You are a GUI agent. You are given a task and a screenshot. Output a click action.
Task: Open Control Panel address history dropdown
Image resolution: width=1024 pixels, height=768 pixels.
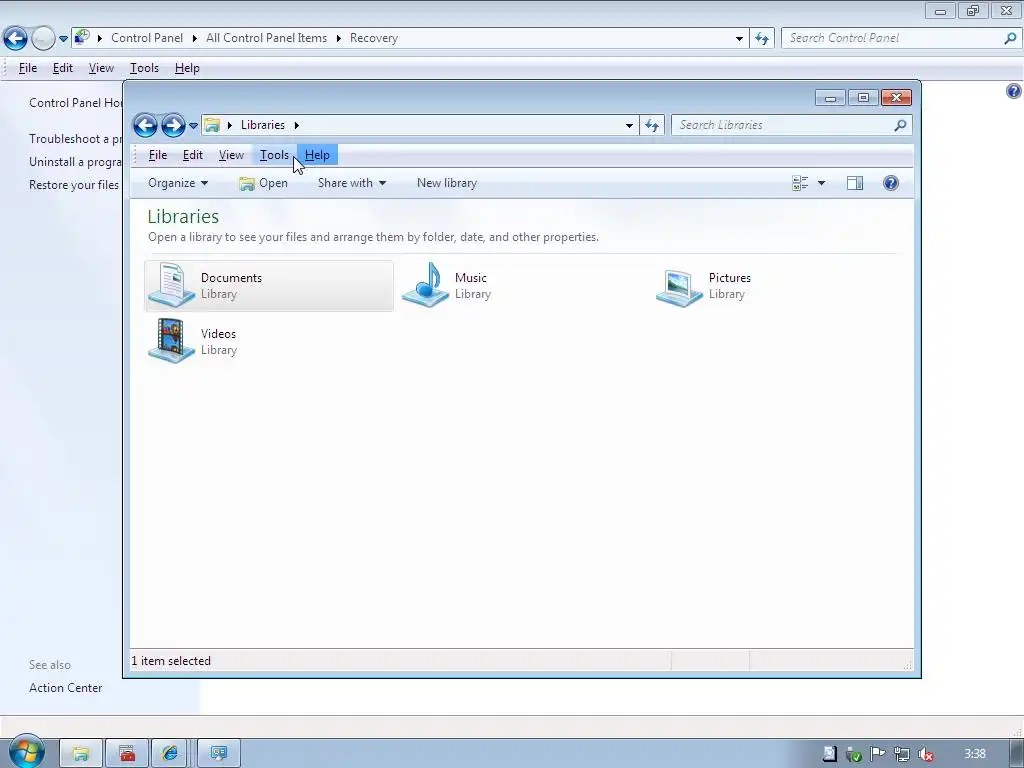point(739,39)
